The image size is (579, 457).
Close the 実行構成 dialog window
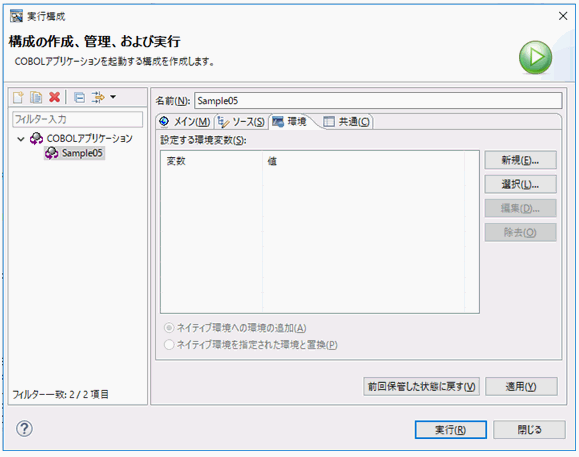[563, 16]
